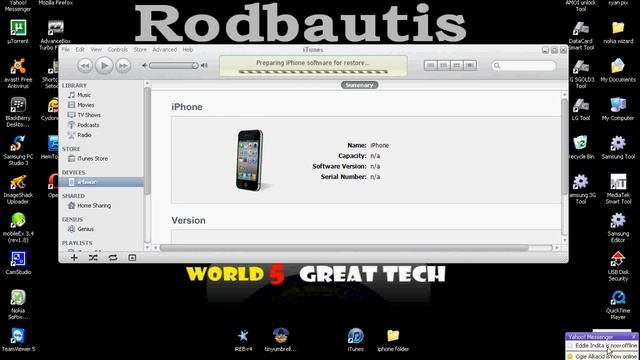
Task: Select the iPhone device in sidebar
Action: point(101,182)
